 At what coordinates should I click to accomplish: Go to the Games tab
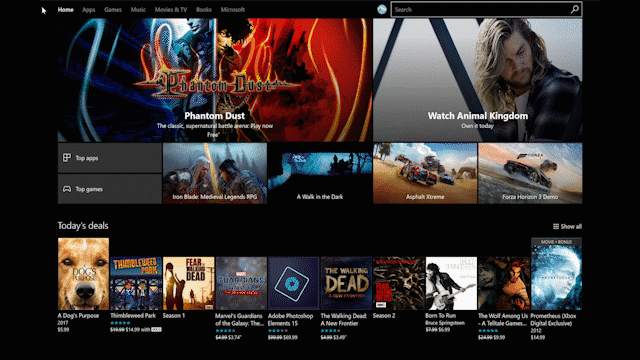click(113, 9)
